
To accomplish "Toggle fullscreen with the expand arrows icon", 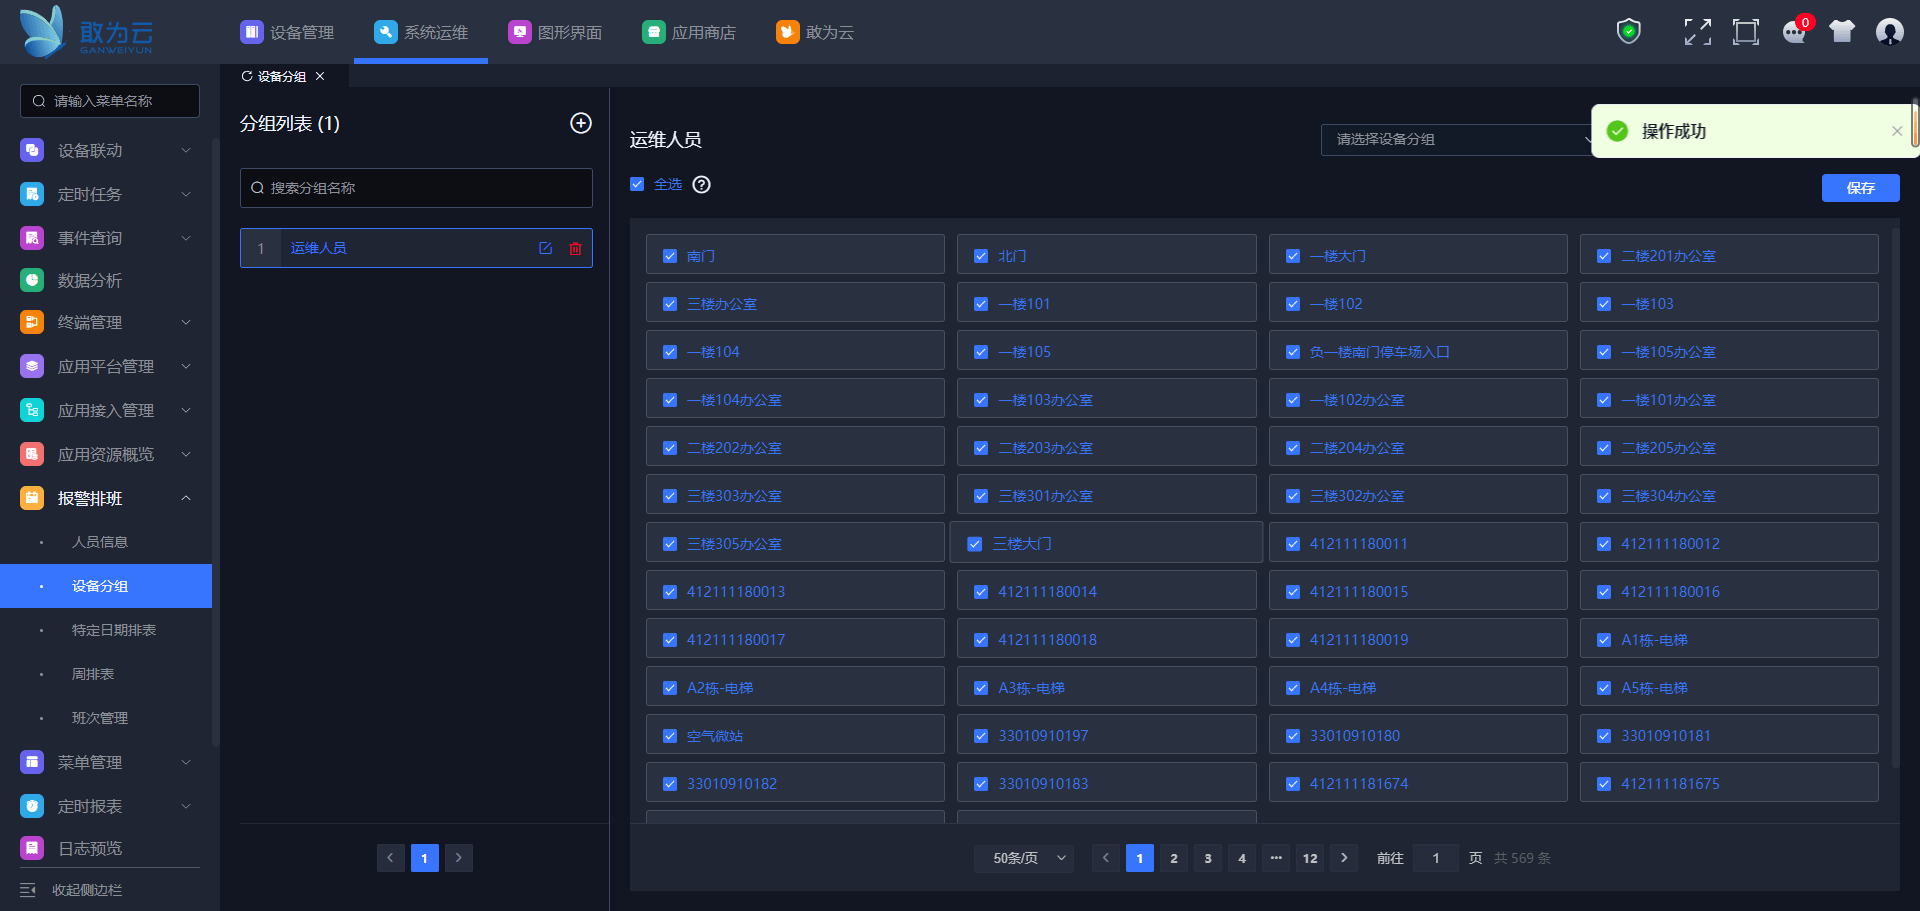I will click(x=1697, y=32).
